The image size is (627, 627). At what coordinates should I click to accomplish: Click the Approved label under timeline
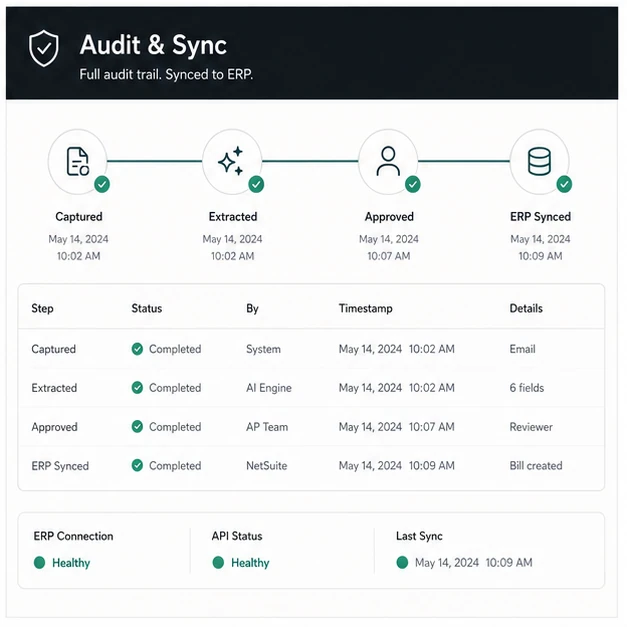[x=389, y=217]
